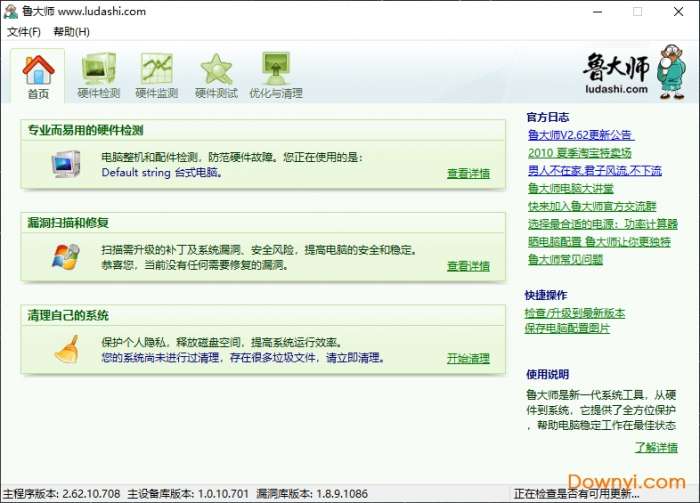This screenshot has width=700, height=503.
Task: Open the 硬件检测 hardware detection icon
Action: (99, 69)
